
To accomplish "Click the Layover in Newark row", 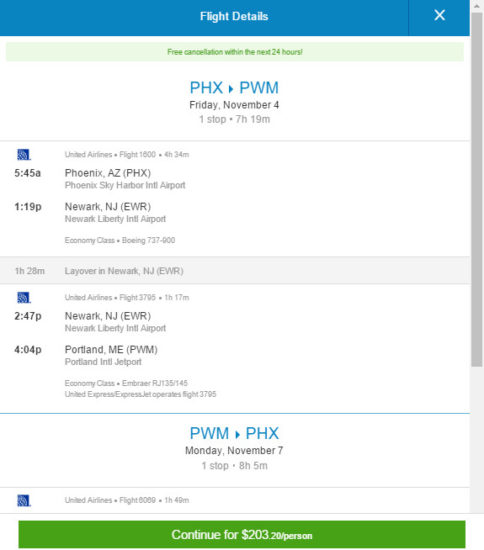I will [235, 270].
